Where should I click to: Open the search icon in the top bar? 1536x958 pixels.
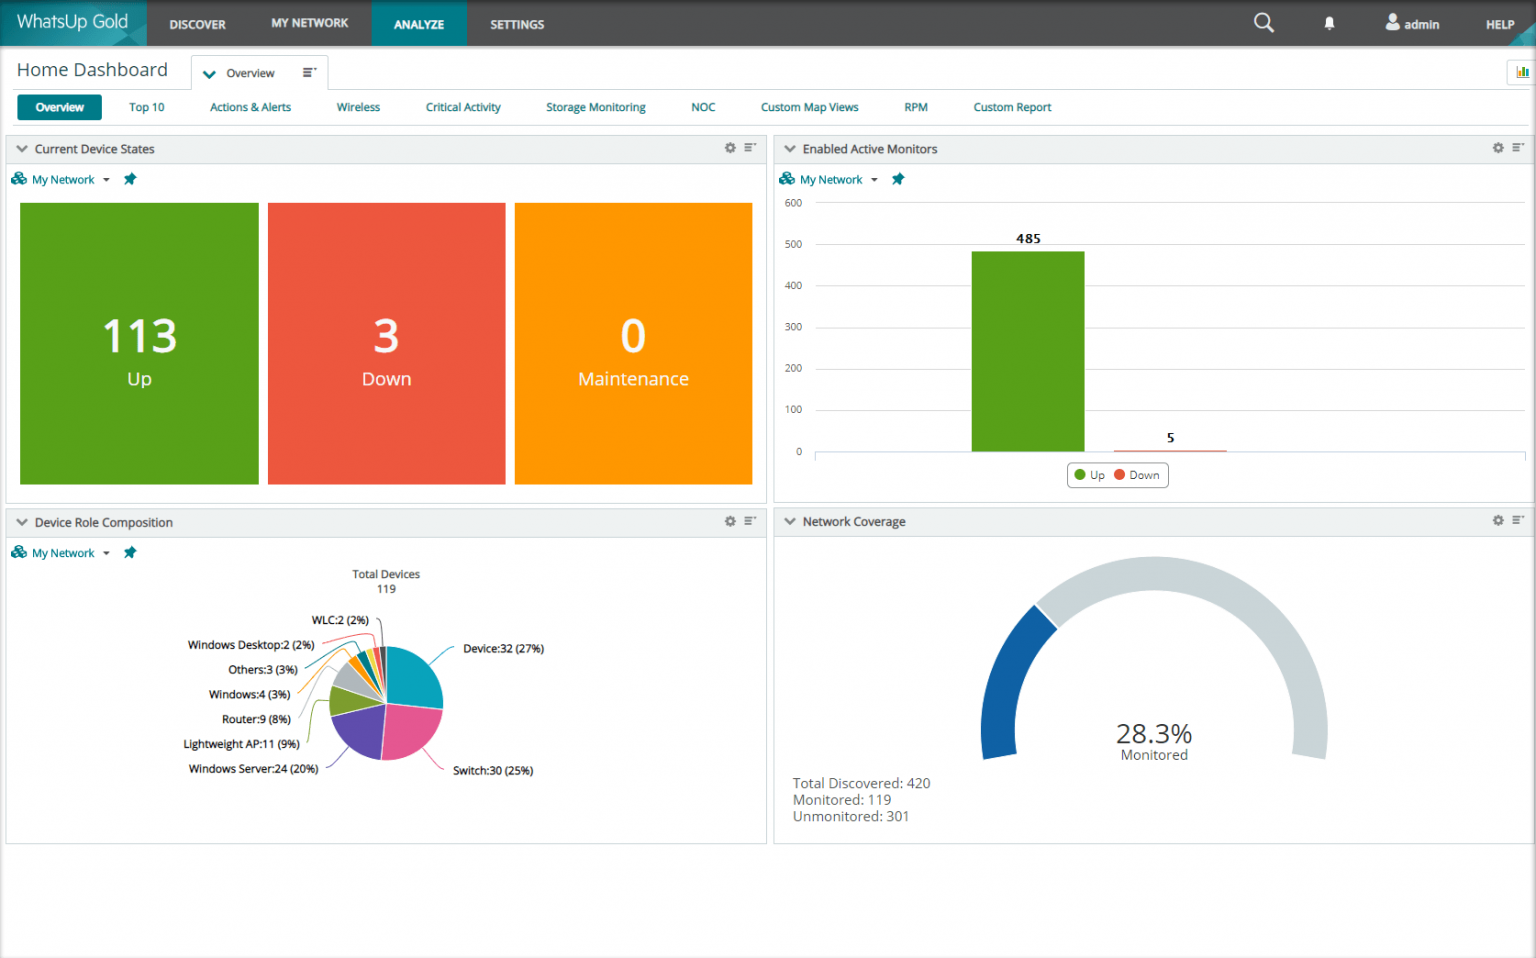(x=1263, y=22)
